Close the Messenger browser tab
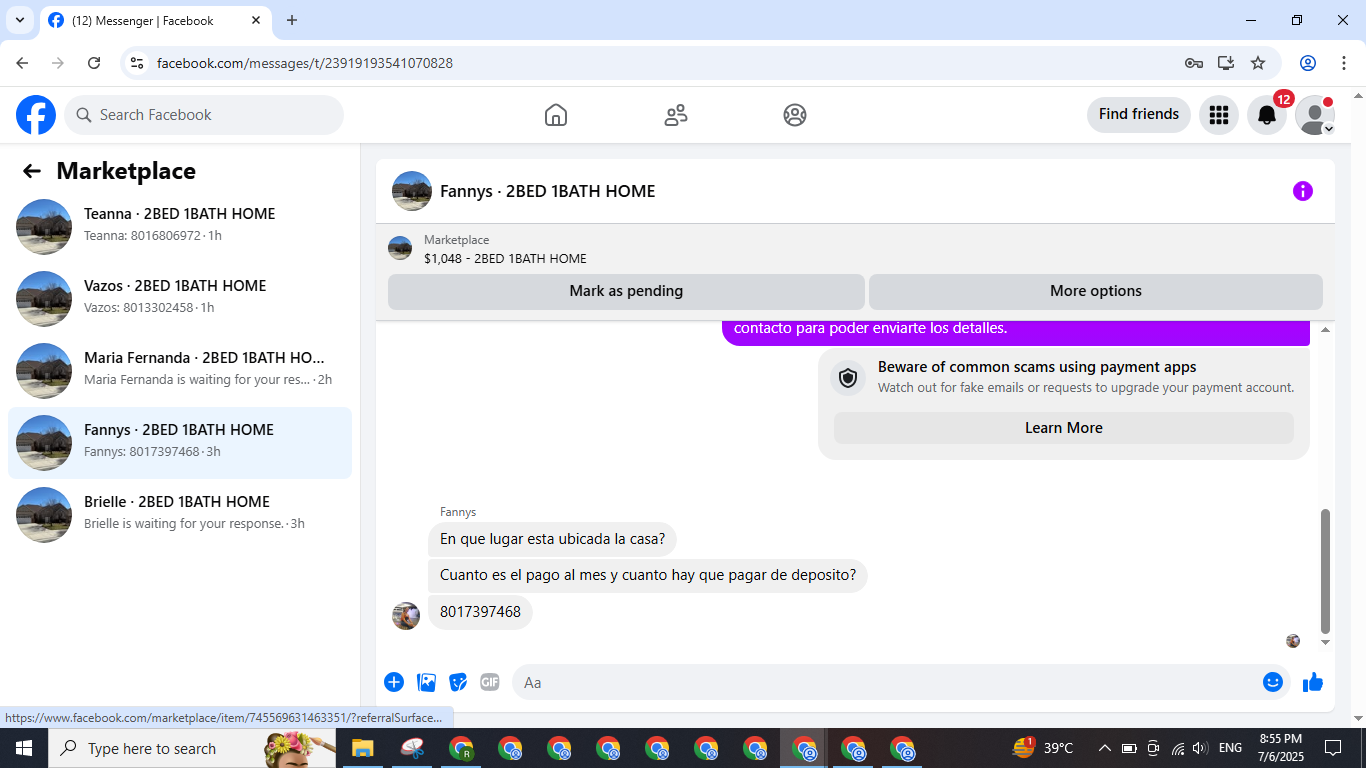Viewport: 1366px width, 768px height. [256, 20]
